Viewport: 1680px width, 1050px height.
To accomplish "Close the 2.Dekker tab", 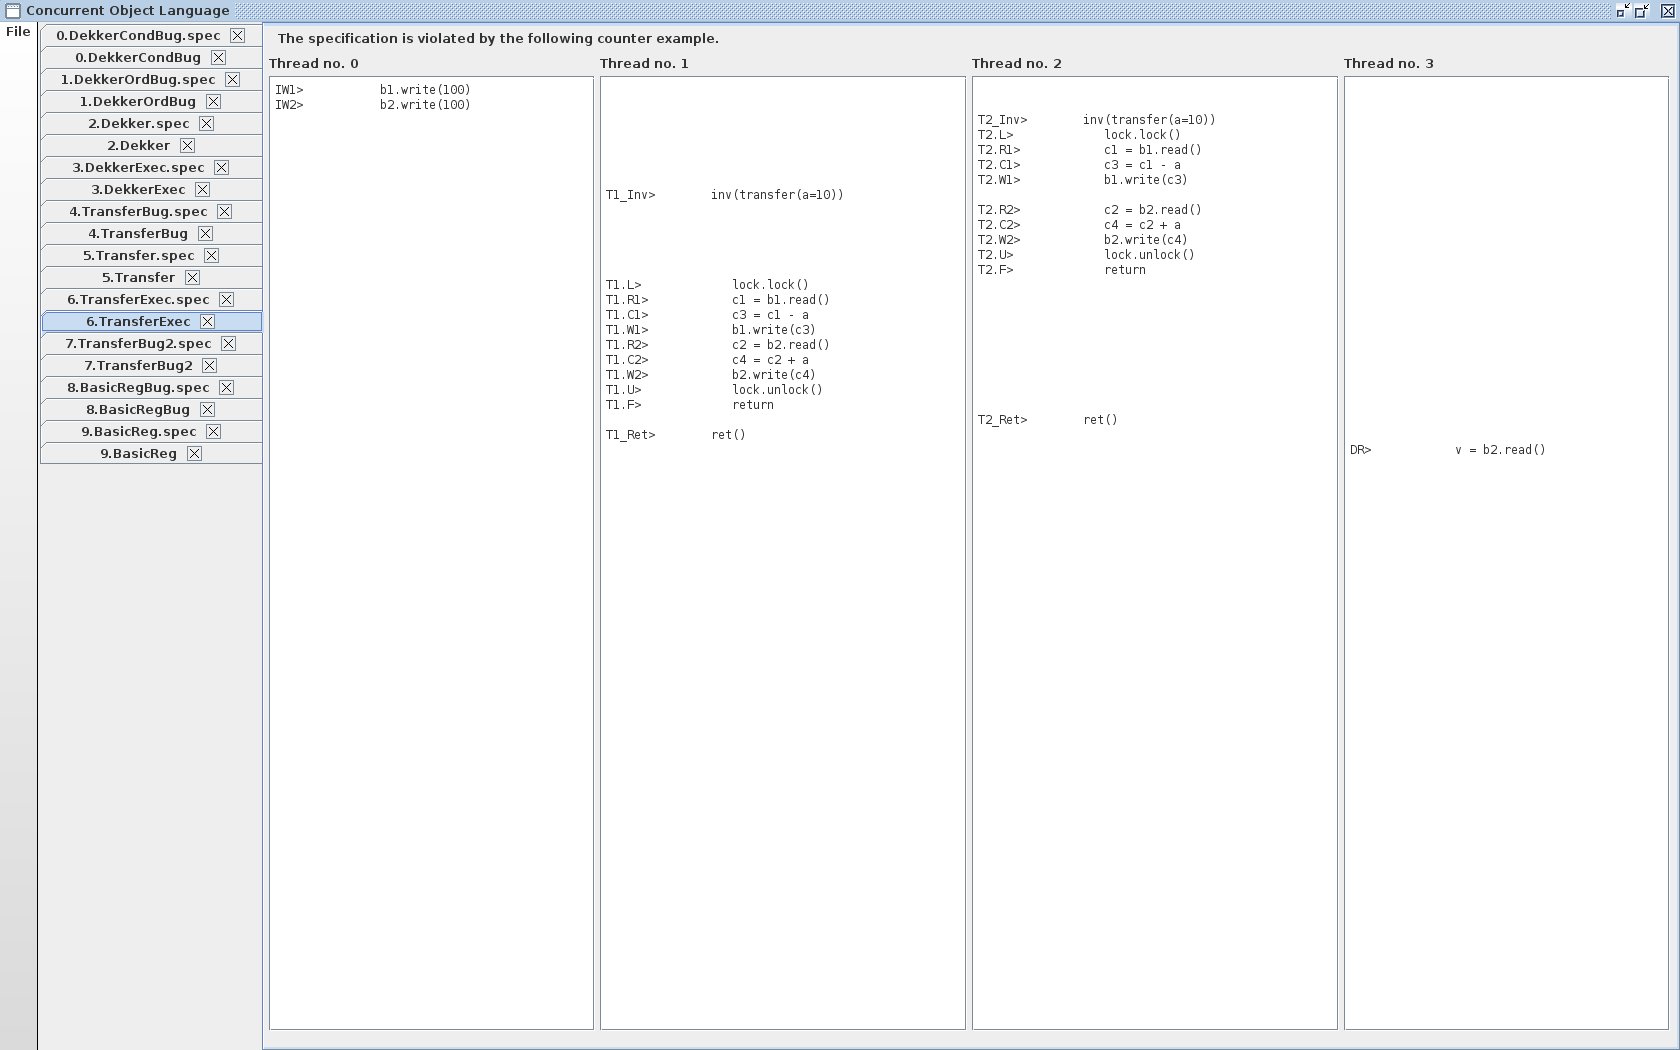I will 187,145.
